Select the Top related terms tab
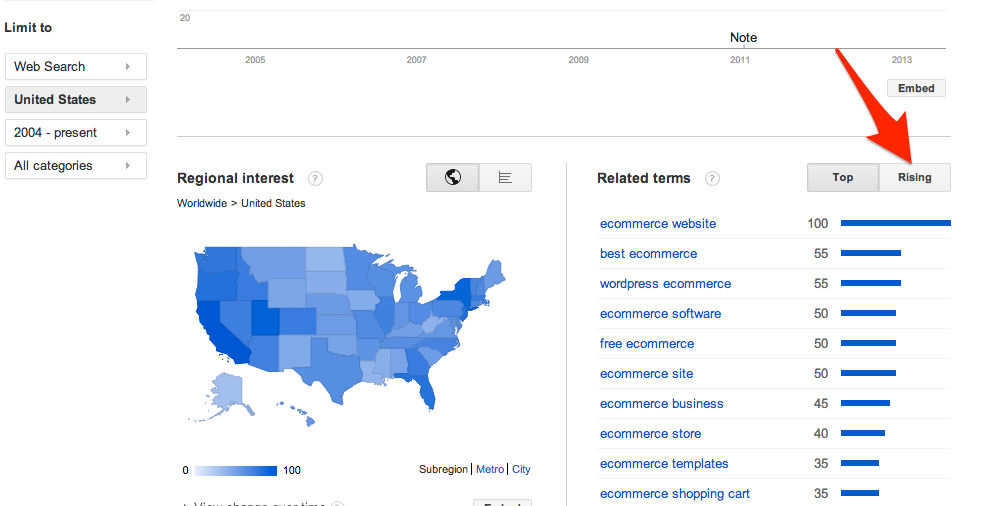This screenshot has width=1007, height=506. (x=843, y=178)
